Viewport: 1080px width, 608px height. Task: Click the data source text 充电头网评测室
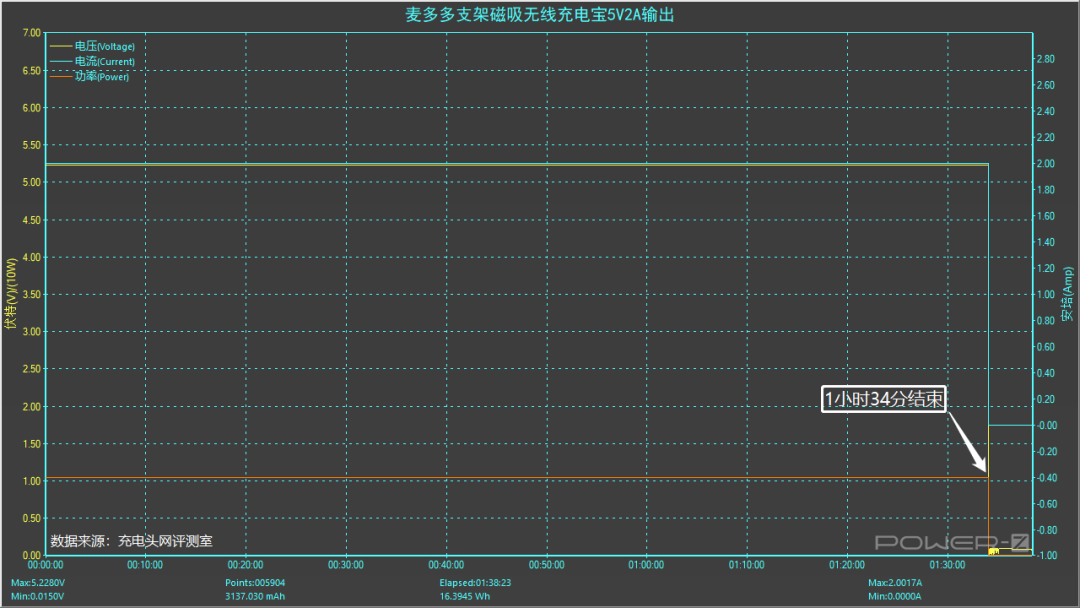[x=165, y=541]
